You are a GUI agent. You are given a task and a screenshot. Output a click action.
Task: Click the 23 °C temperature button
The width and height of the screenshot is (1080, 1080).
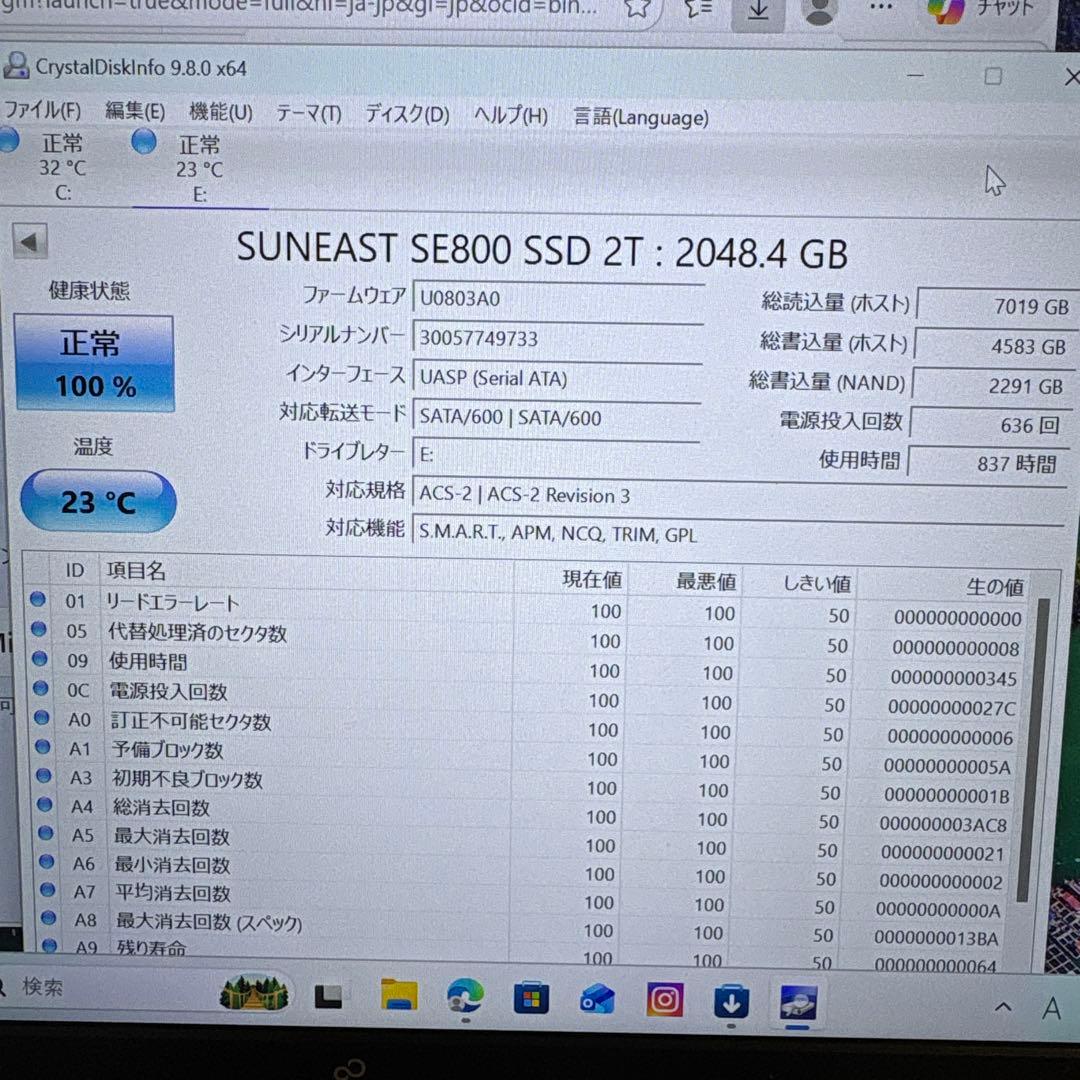click(98, 501)
